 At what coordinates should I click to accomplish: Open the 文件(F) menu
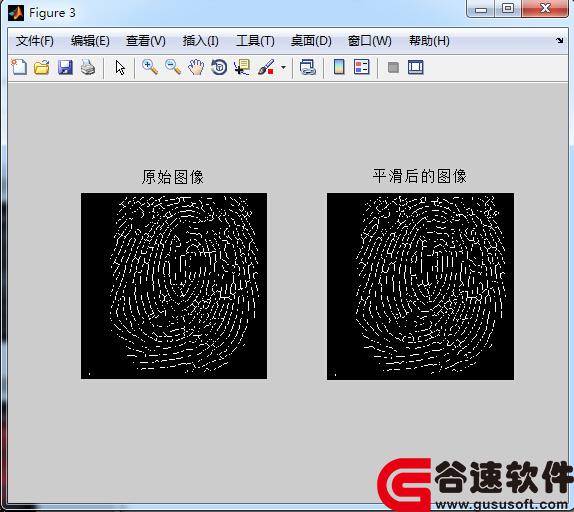pos(34,41)
